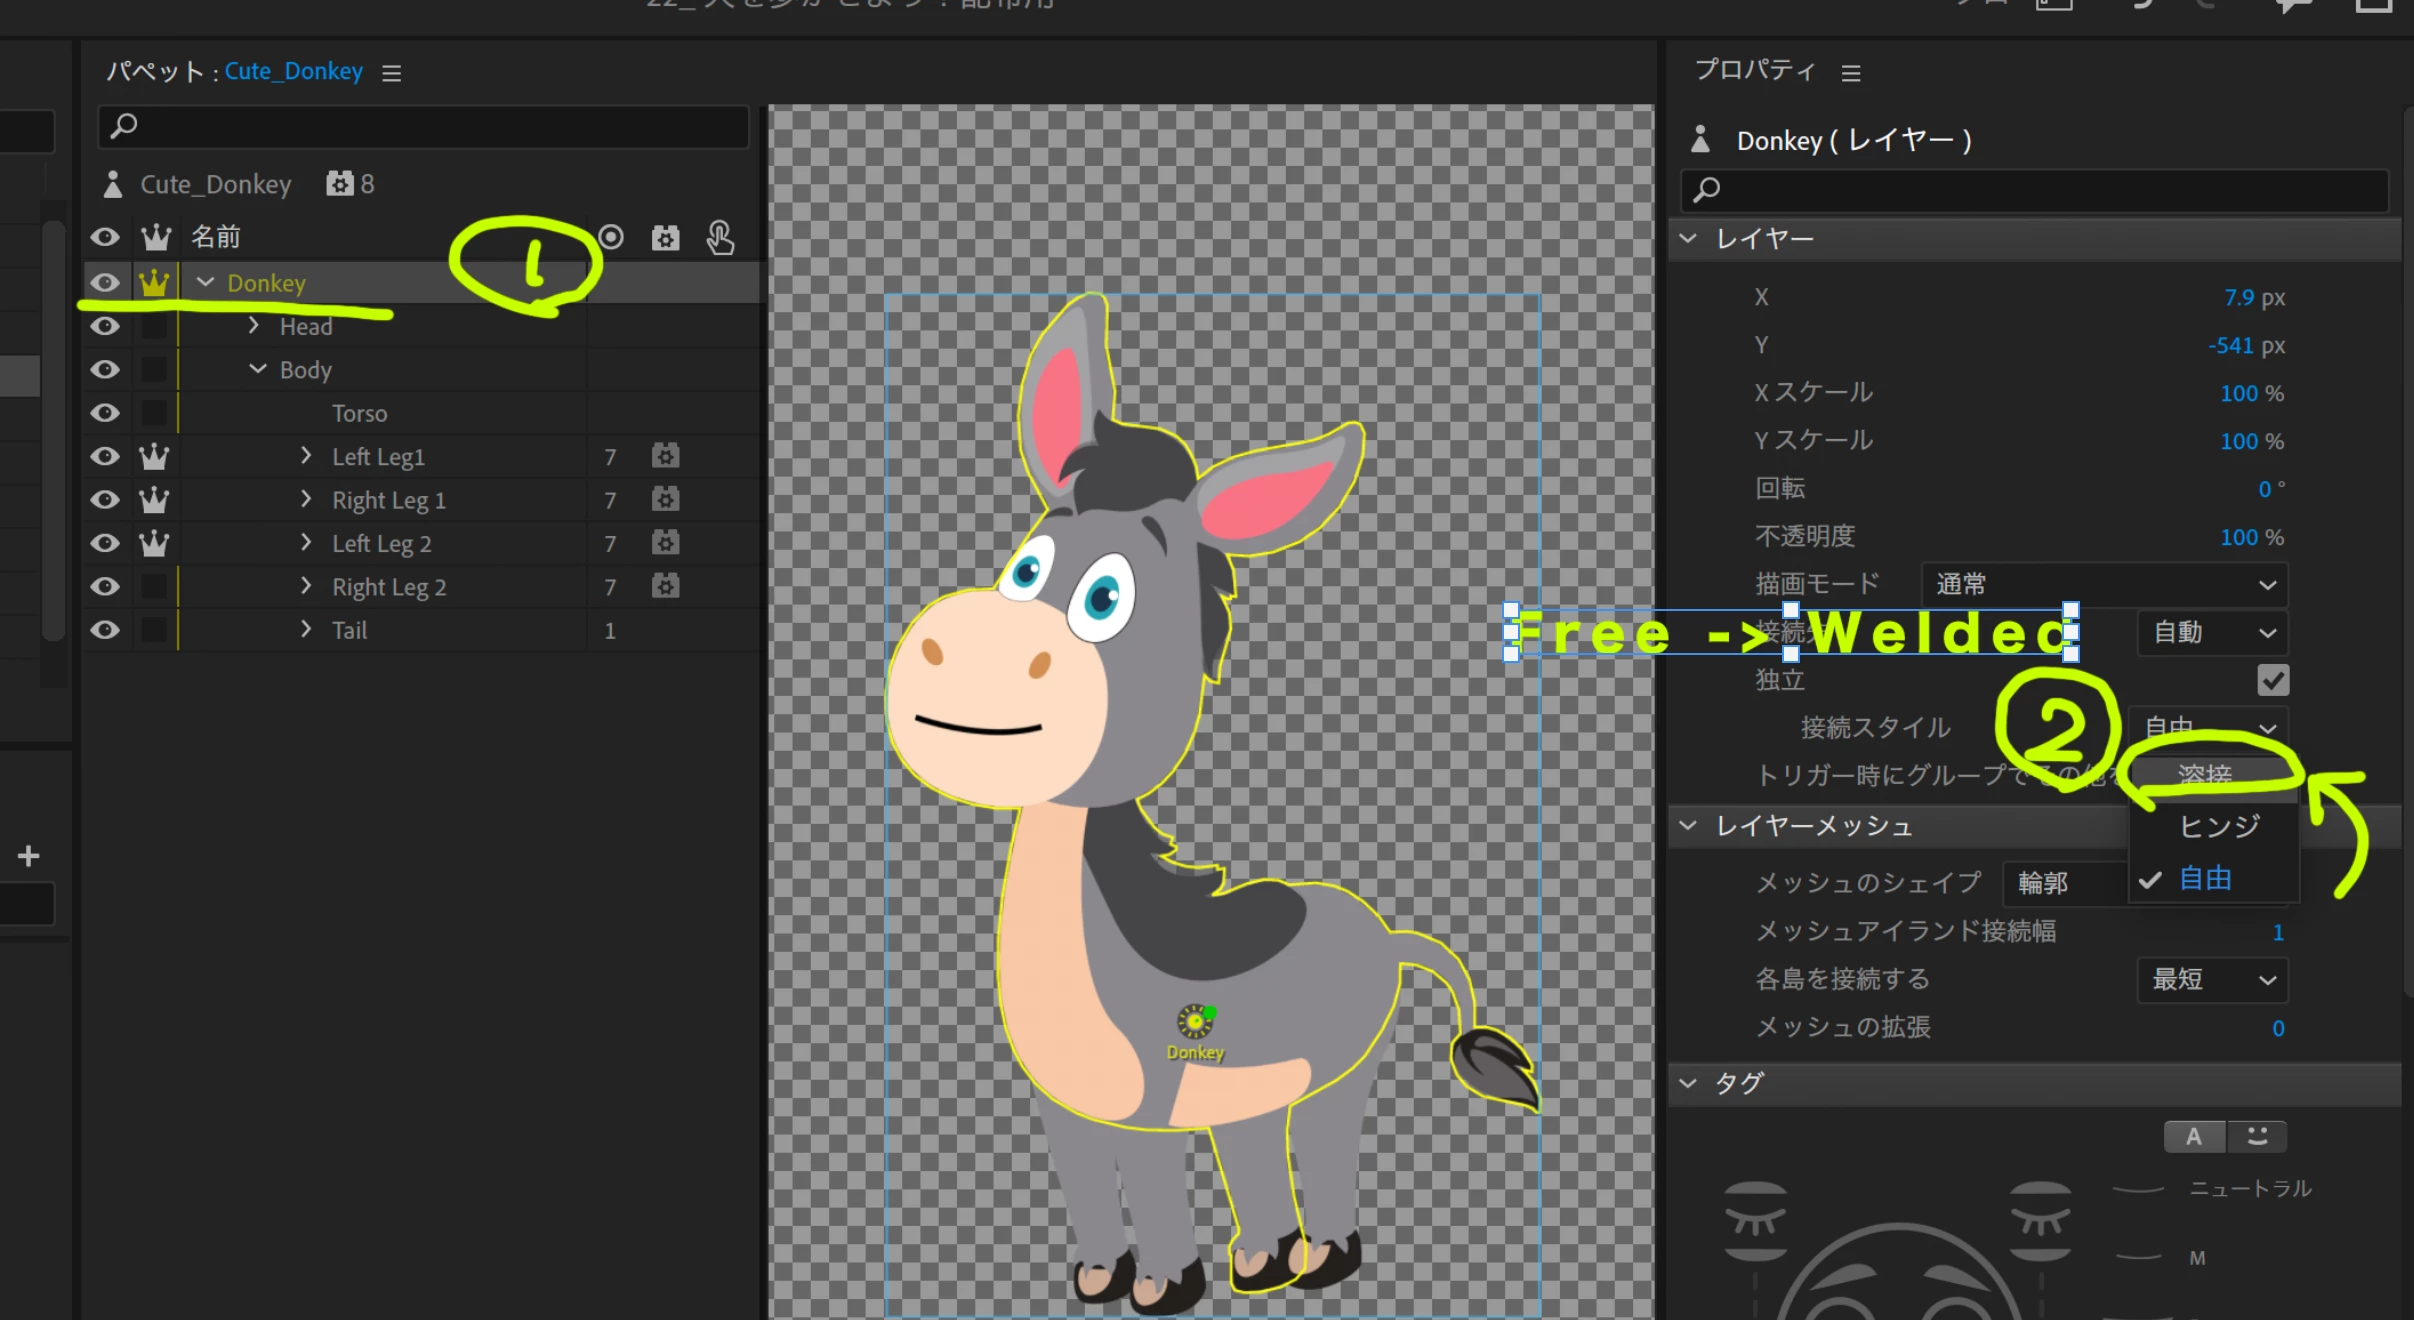Click crown icon on Left Leg 2 row
The image size is (2414, 1320).
click(154, 543)
